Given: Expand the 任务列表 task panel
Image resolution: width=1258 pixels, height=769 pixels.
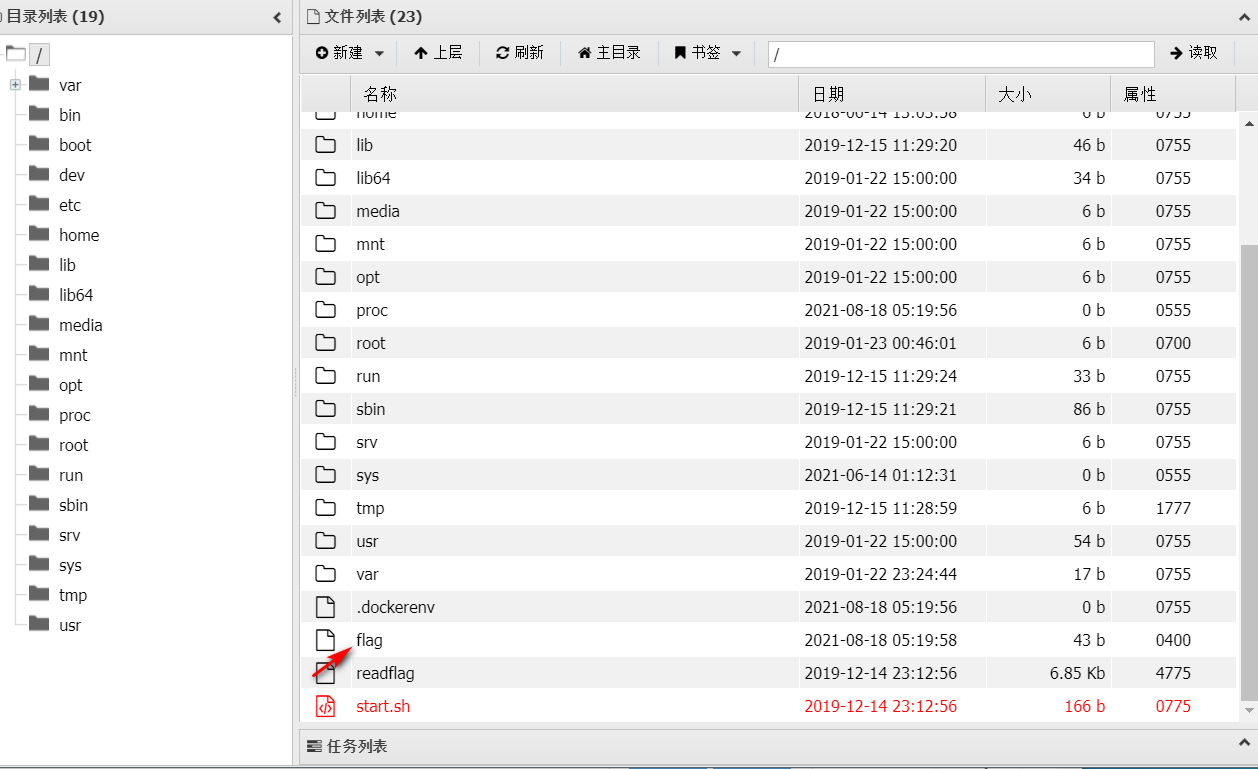Looking at the screenshot, I should tap(1244, 746).
